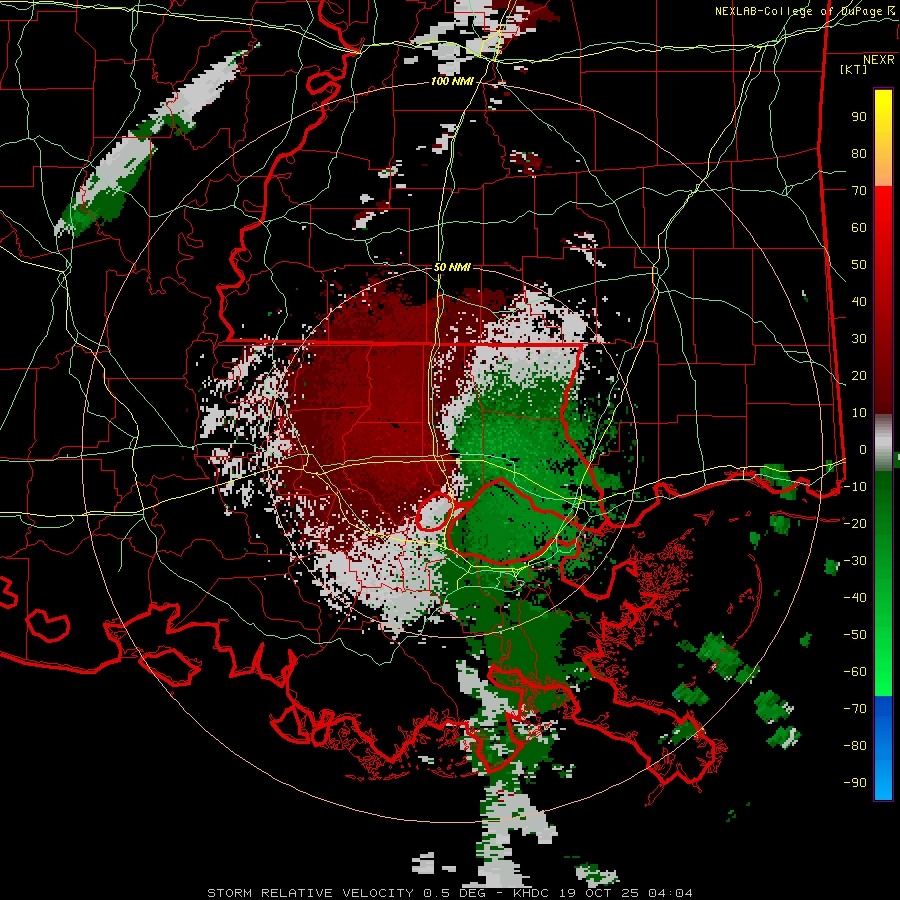Click the STORM RELATIVE VELOCITY caption text
900x900 pixels.
pos(310,893)
